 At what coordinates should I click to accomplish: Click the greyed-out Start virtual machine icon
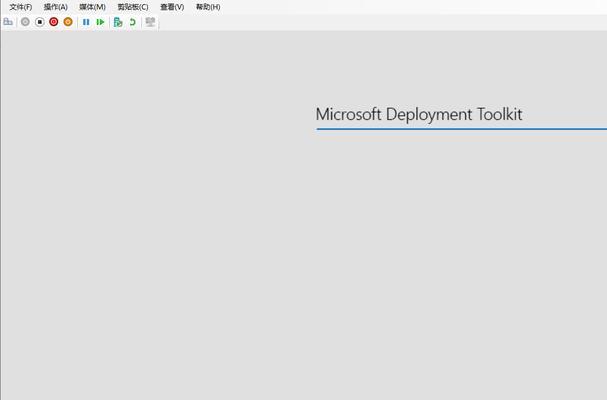(25, 22)
